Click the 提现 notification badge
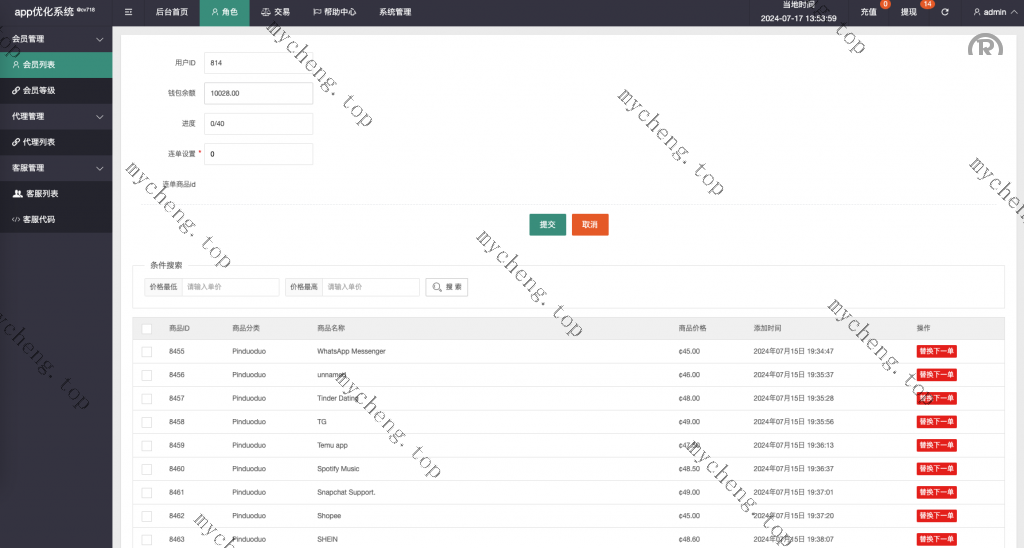 (927, 5)
